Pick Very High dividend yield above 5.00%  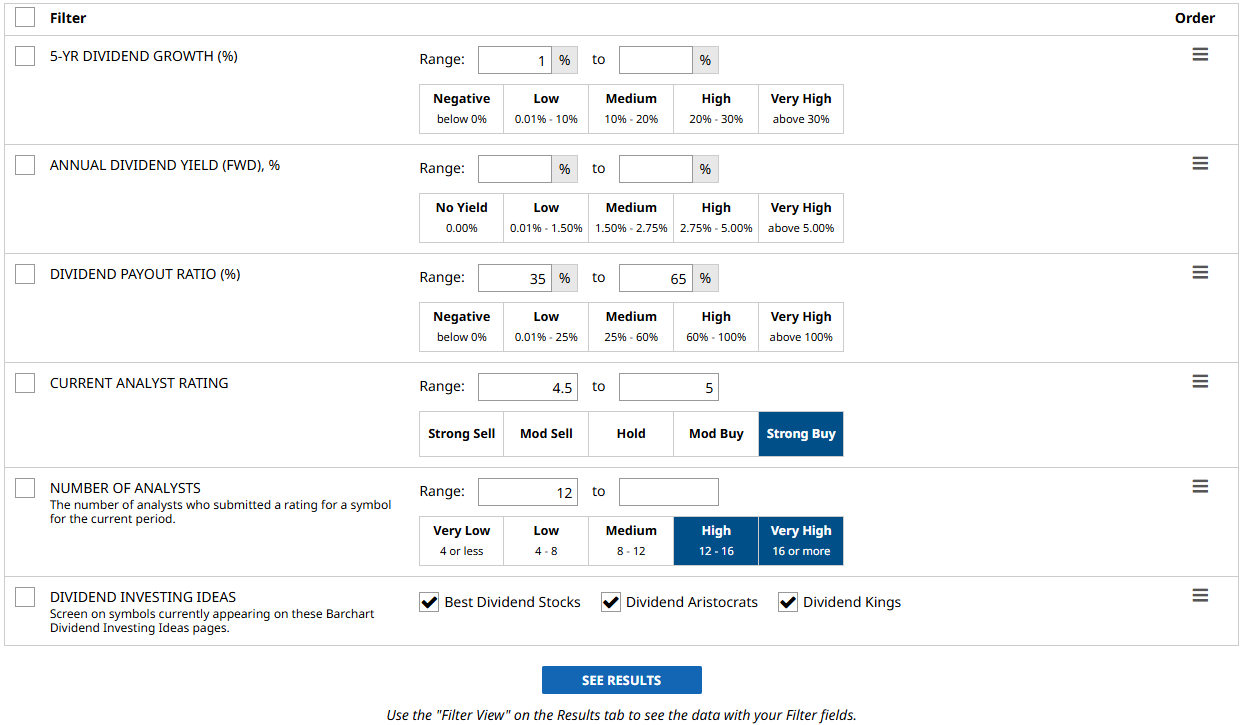click(801, 218)
